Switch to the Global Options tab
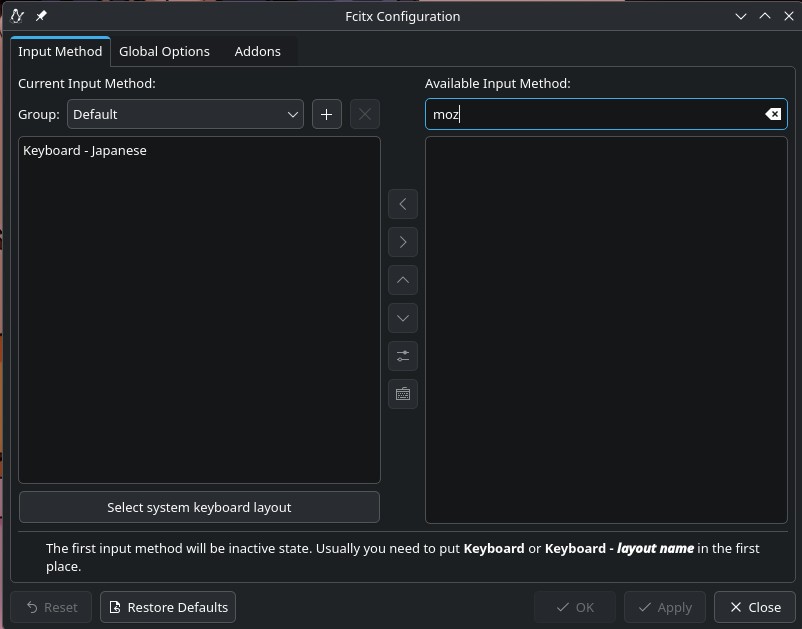The image size is (802, 629). tap(164, 51)
